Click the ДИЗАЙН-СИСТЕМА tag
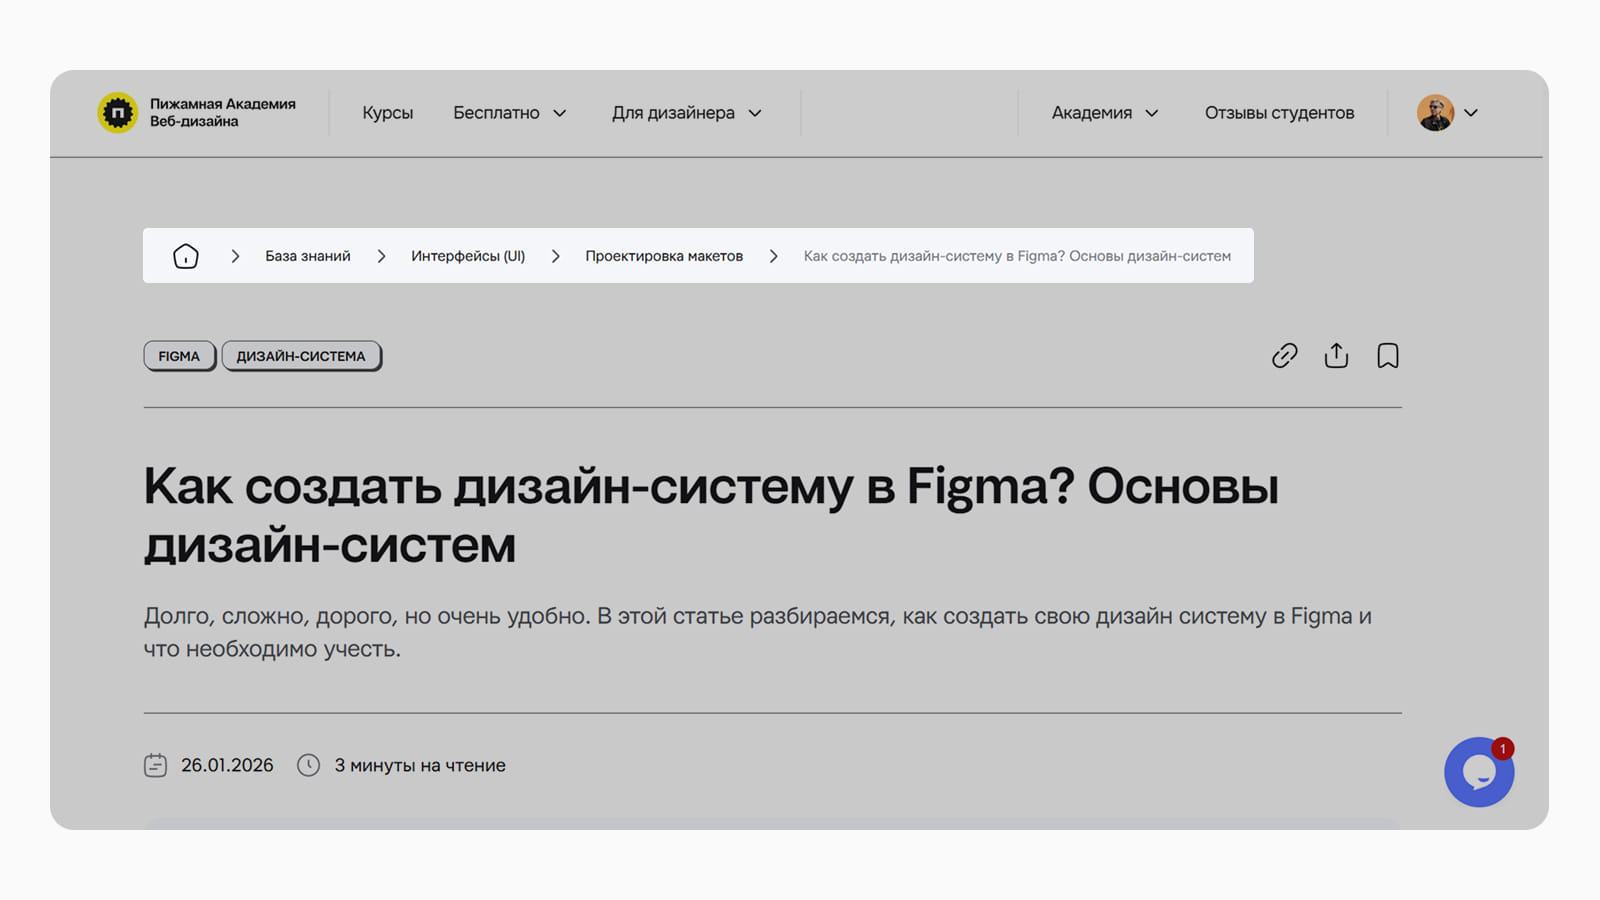Viewport: 1600px width, 900px height. [x=301, y=355]
